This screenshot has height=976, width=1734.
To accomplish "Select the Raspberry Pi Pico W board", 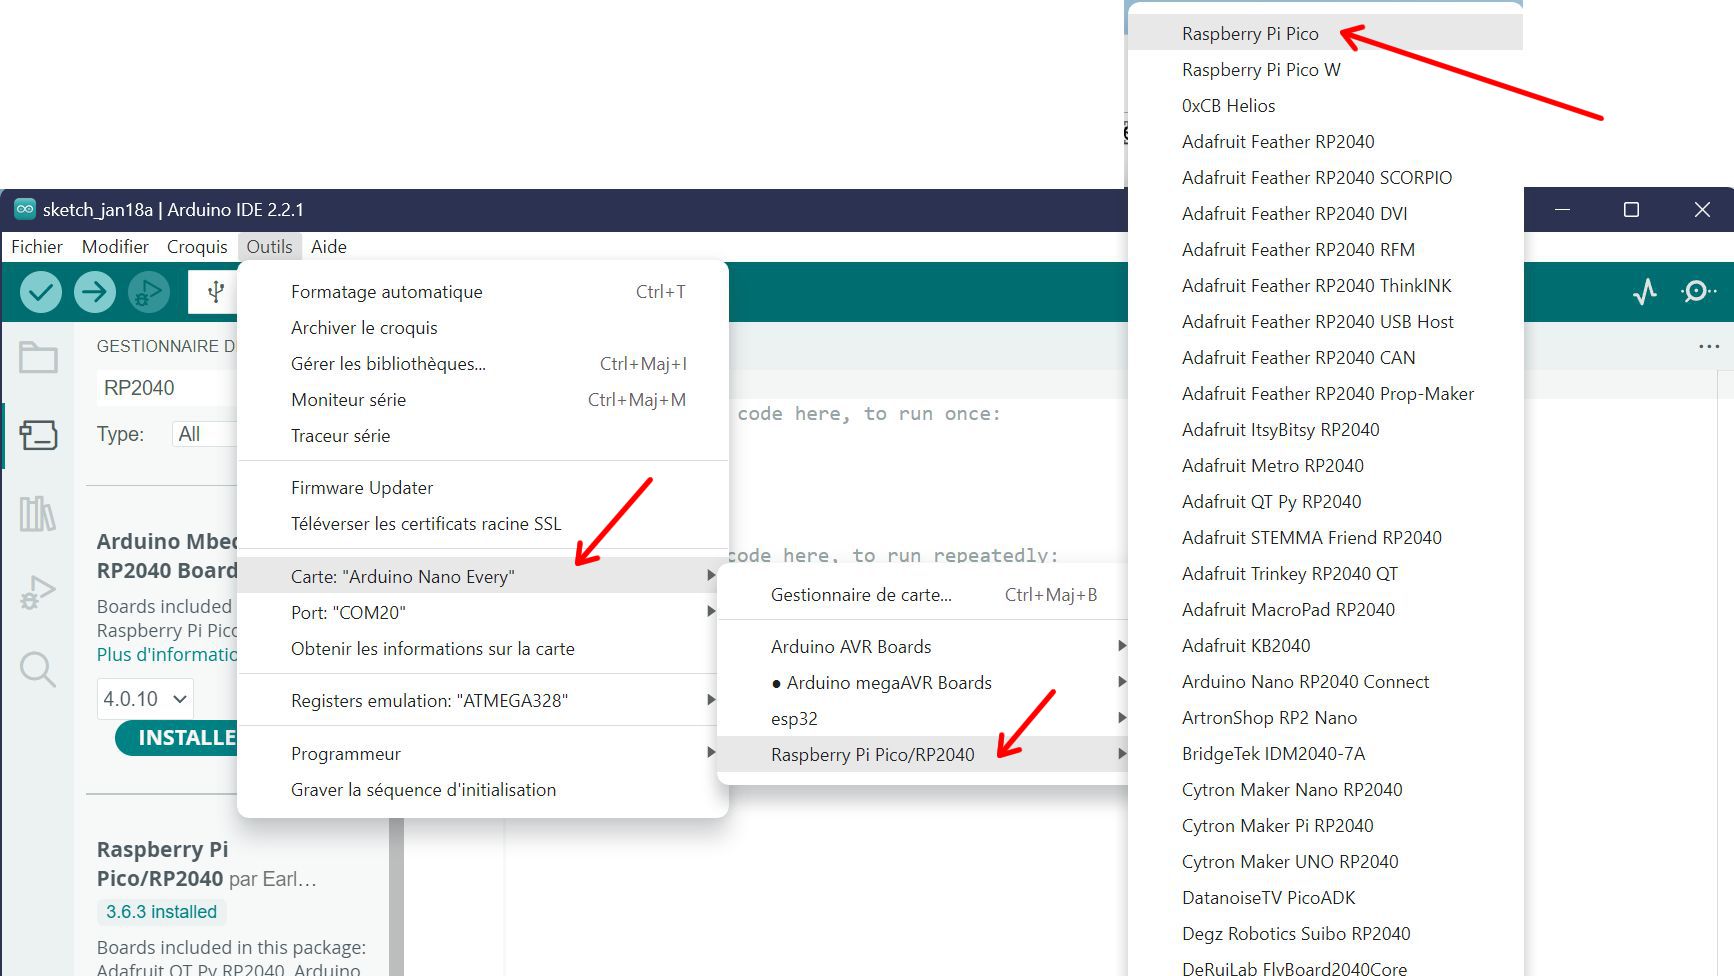I will coord(1325,70).
